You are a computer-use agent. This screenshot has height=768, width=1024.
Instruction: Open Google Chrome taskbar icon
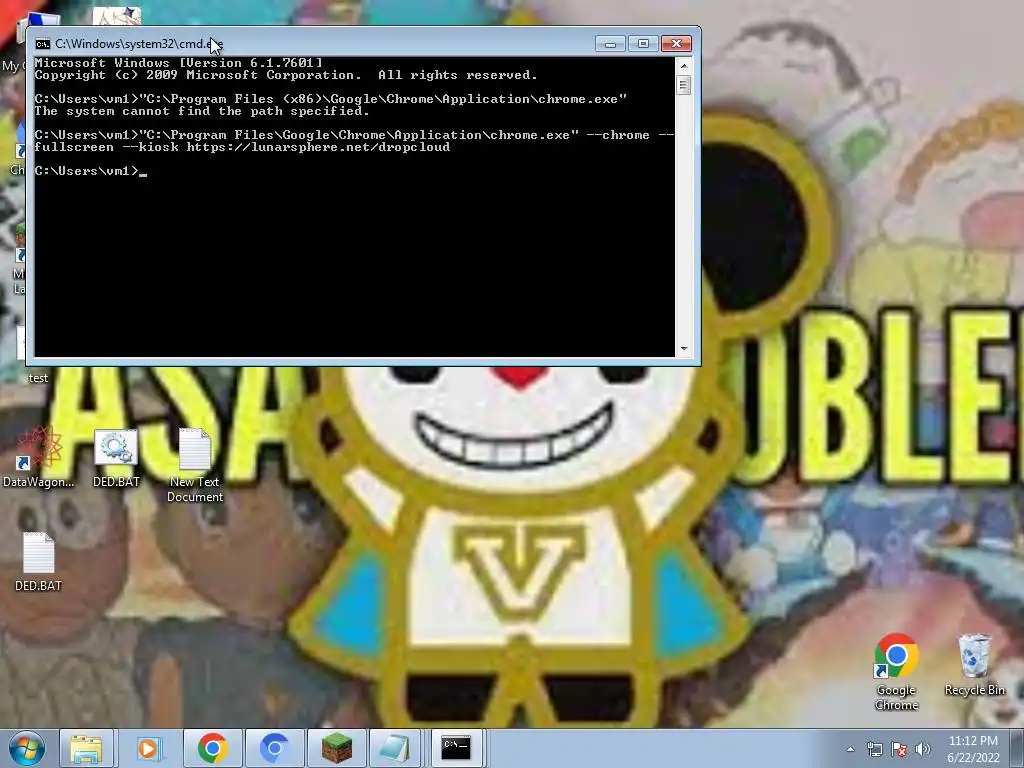coord(212,748)
